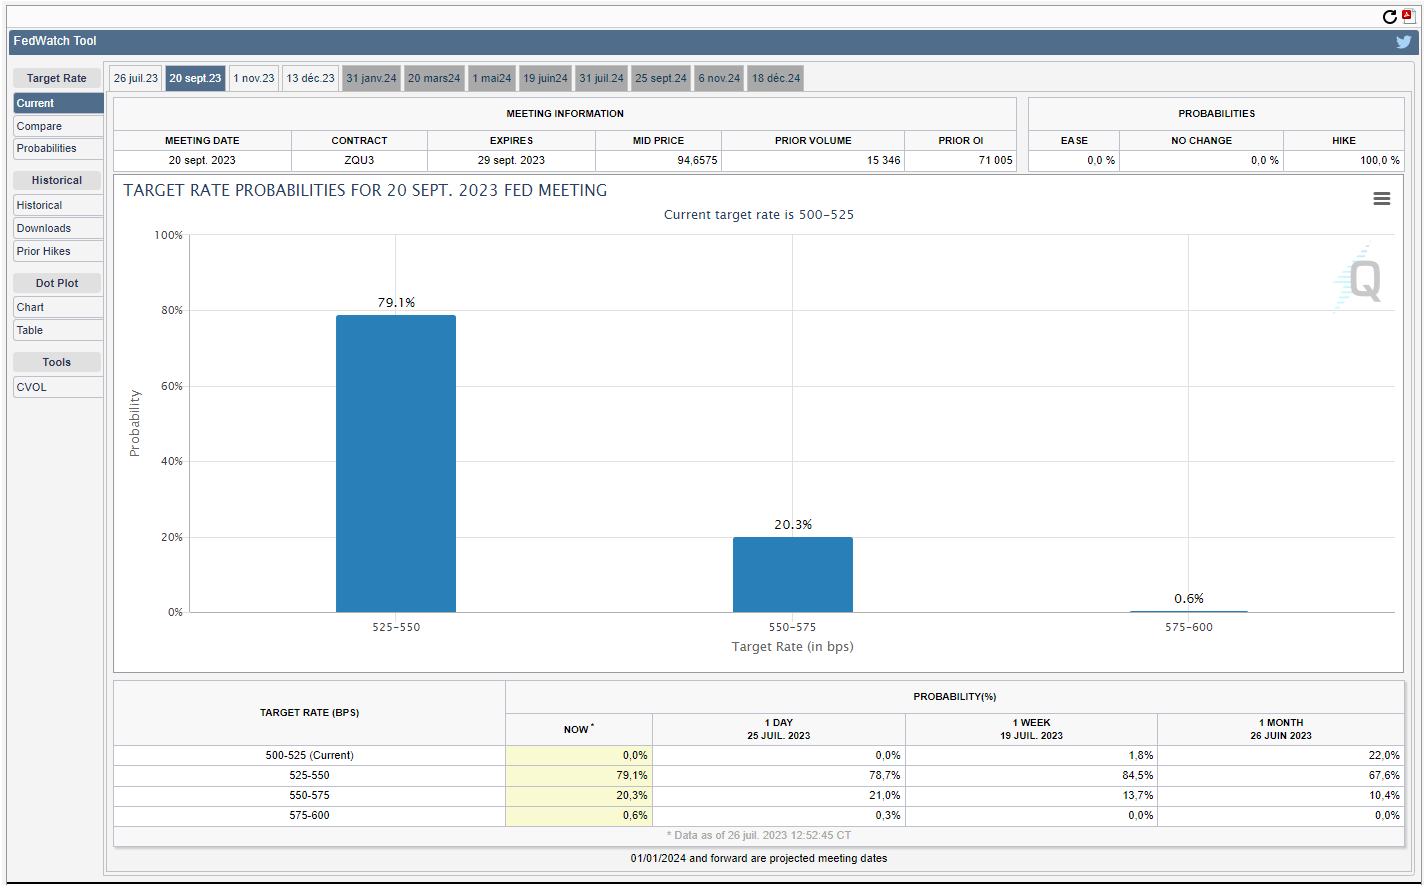
Task: Open the Dot Plot Chart link
Action: click(58, 307)
